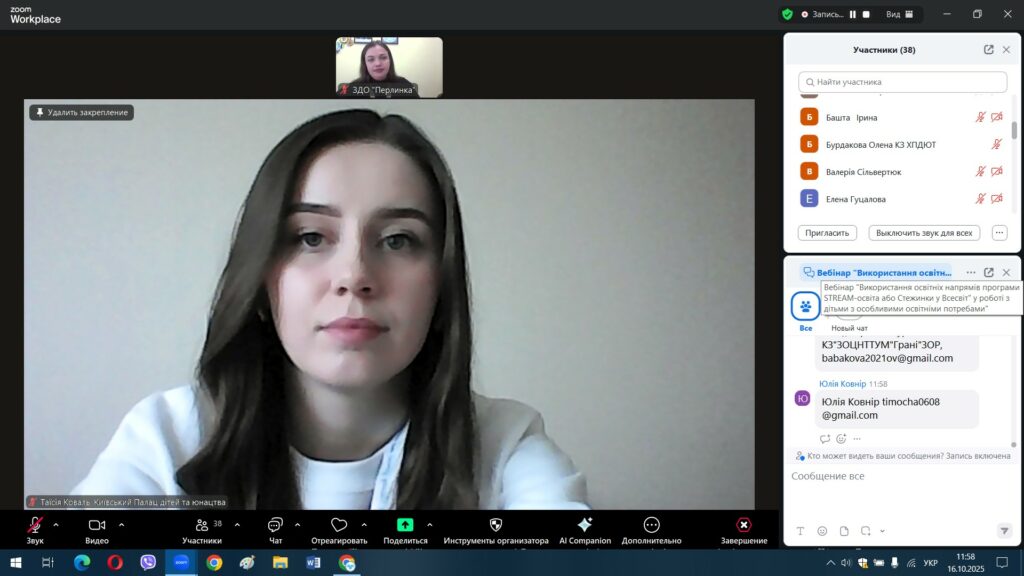This screenshot has width=1024, height=576.
Task: Open the emoji picker in chat toolbar
Action: tap(822, 531)
